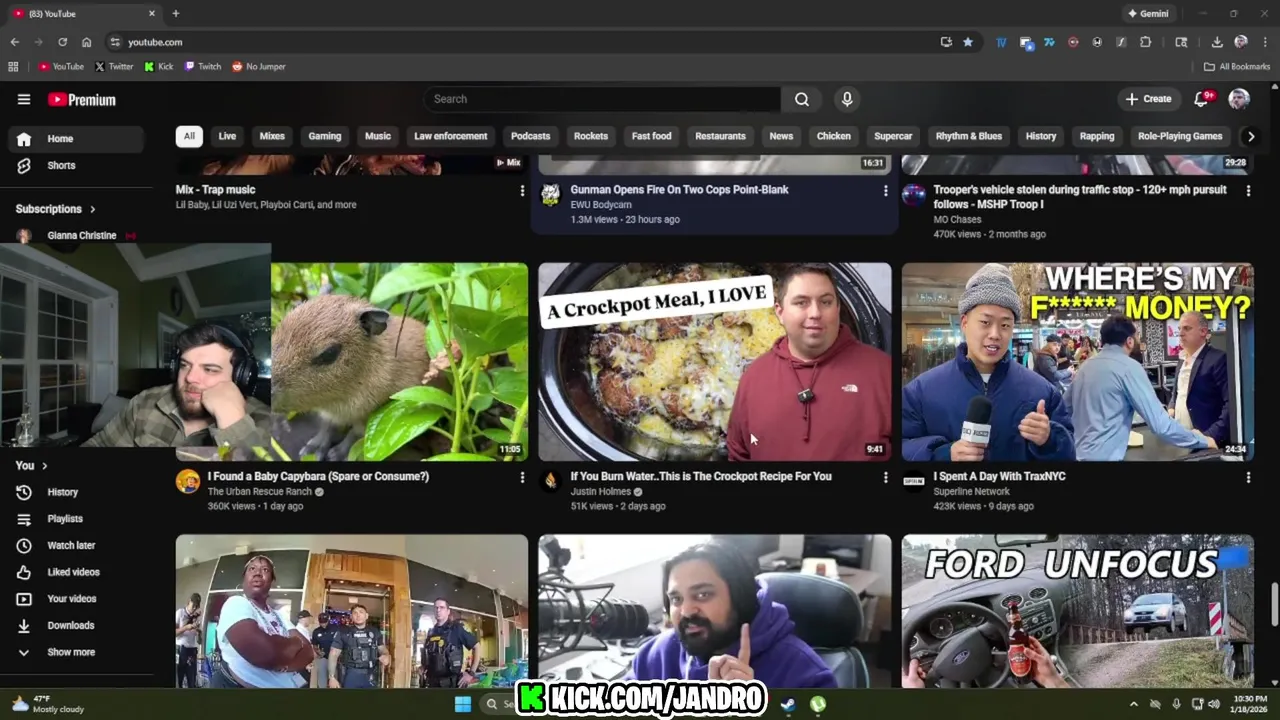Image resolution: width=1280 pixels, height=720 pixels.
Task: Click the search magnifier button
Action: click(802, 99)
